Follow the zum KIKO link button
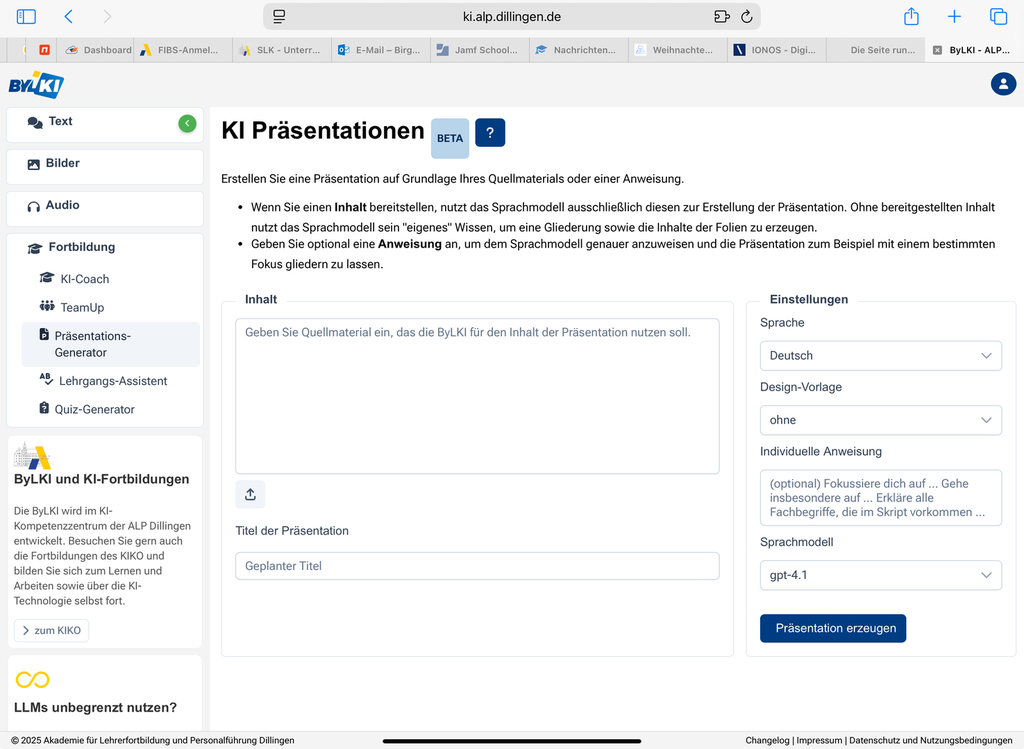Image resolution: width=1024 pixels, height=749 pixels. coord(52,631)
